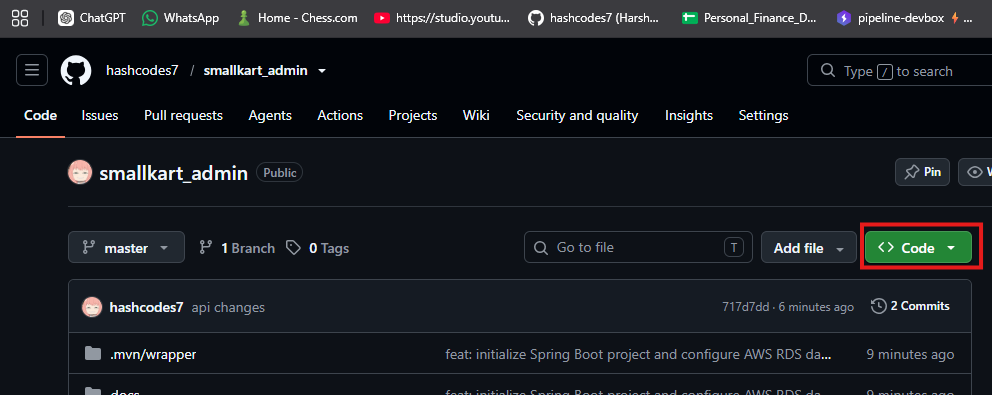Click the smallkart_admin repository title

(x=173, y=173)
